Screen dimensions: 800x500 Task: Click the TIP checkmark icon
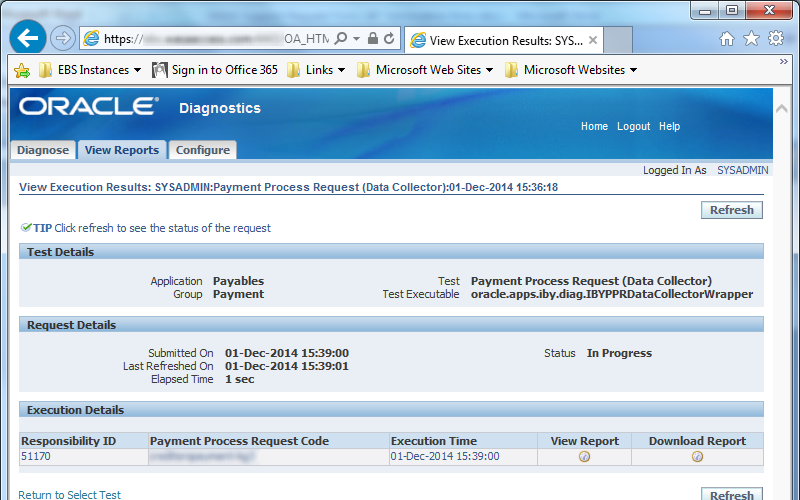(26, 227)
